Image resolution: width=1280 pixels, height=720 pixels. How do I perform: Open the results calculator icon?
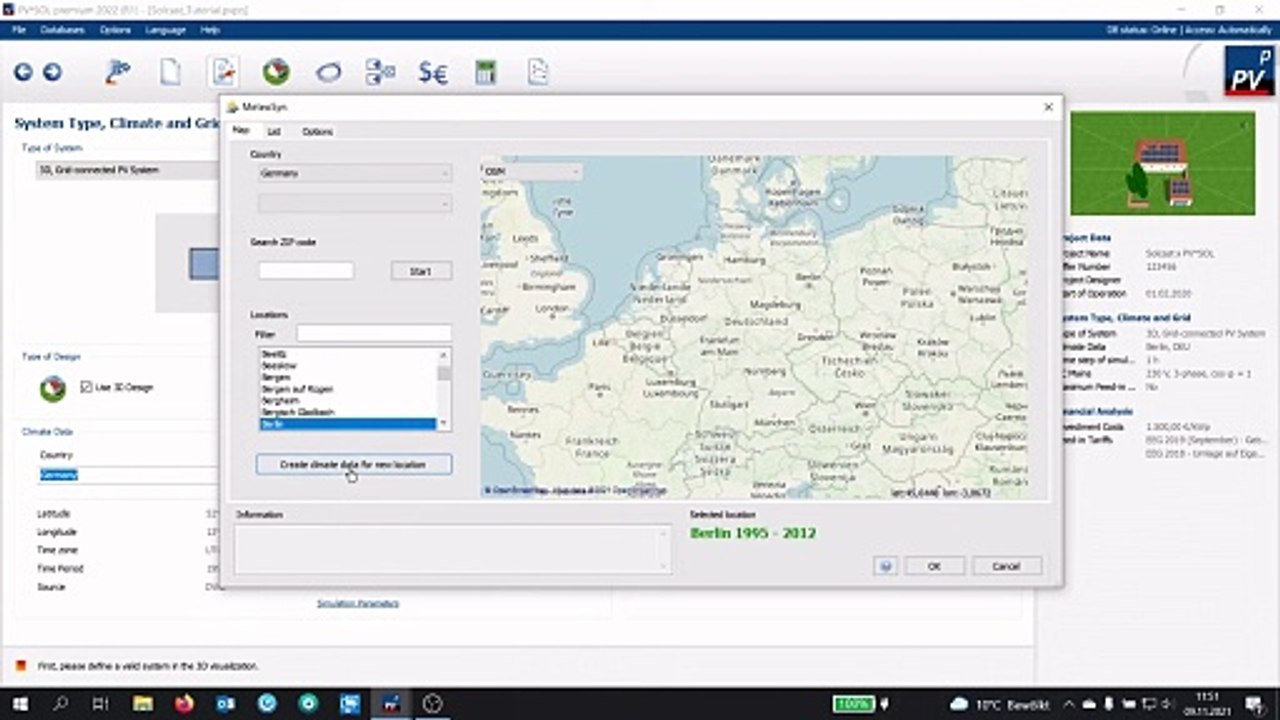486,72
